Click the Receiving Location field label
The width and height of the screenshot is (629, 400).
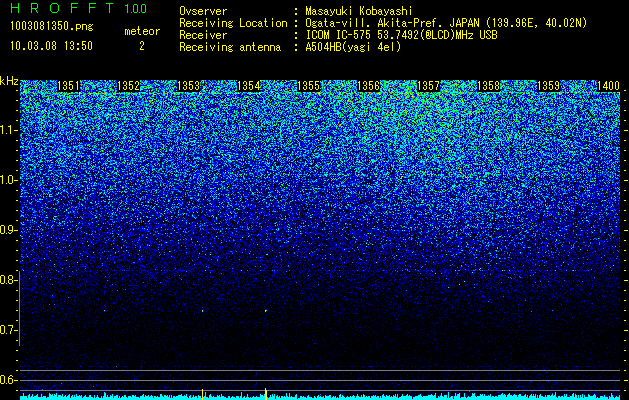click(x=233, y=23)
